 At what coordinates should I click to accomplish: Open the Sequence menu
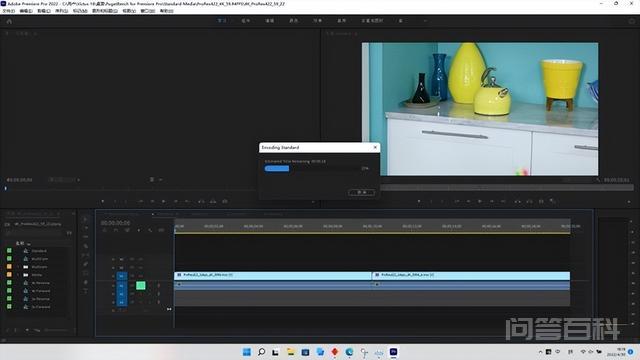pyautogui.click(x=62, y=11)
